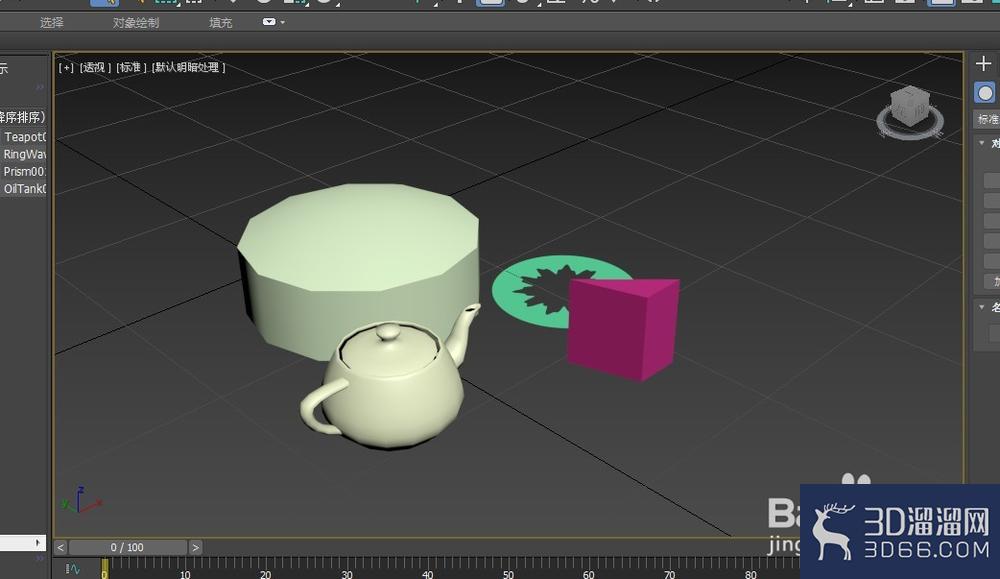Open the Create tab plus icon
The width and height of the screenshot is (1000, 579).
pyautogui.click(x=983, y=64)
